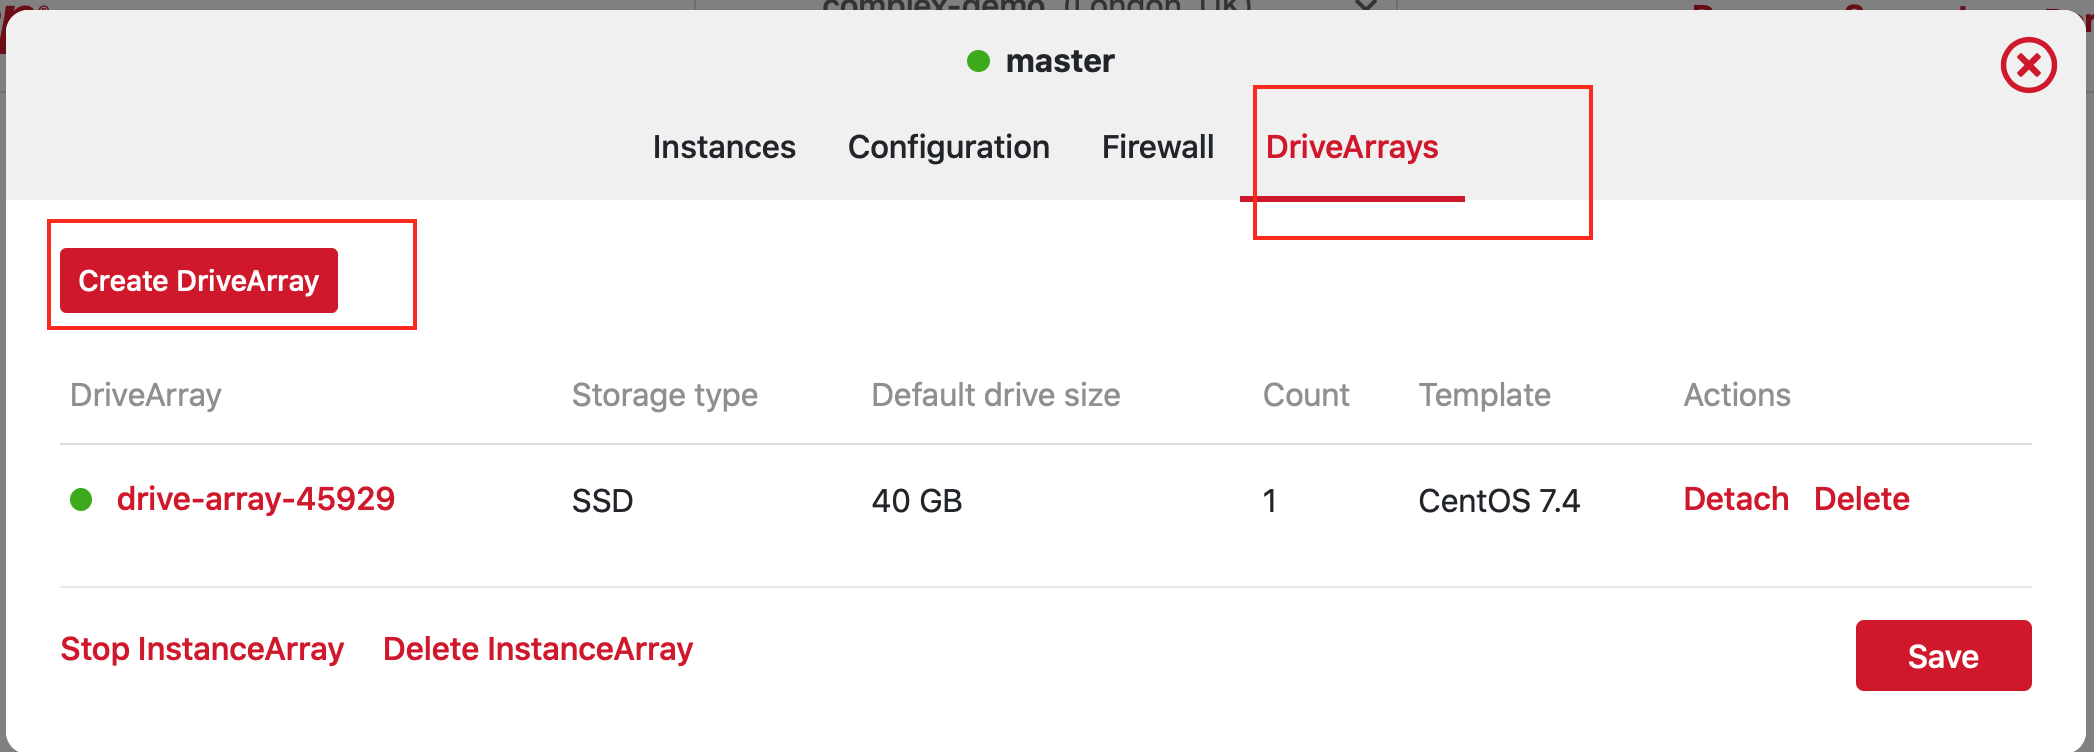Open the drive-array-45929 link
The height and width of the screenshot is (752, 2094).
pyautogui.click(x=255, y=499)
